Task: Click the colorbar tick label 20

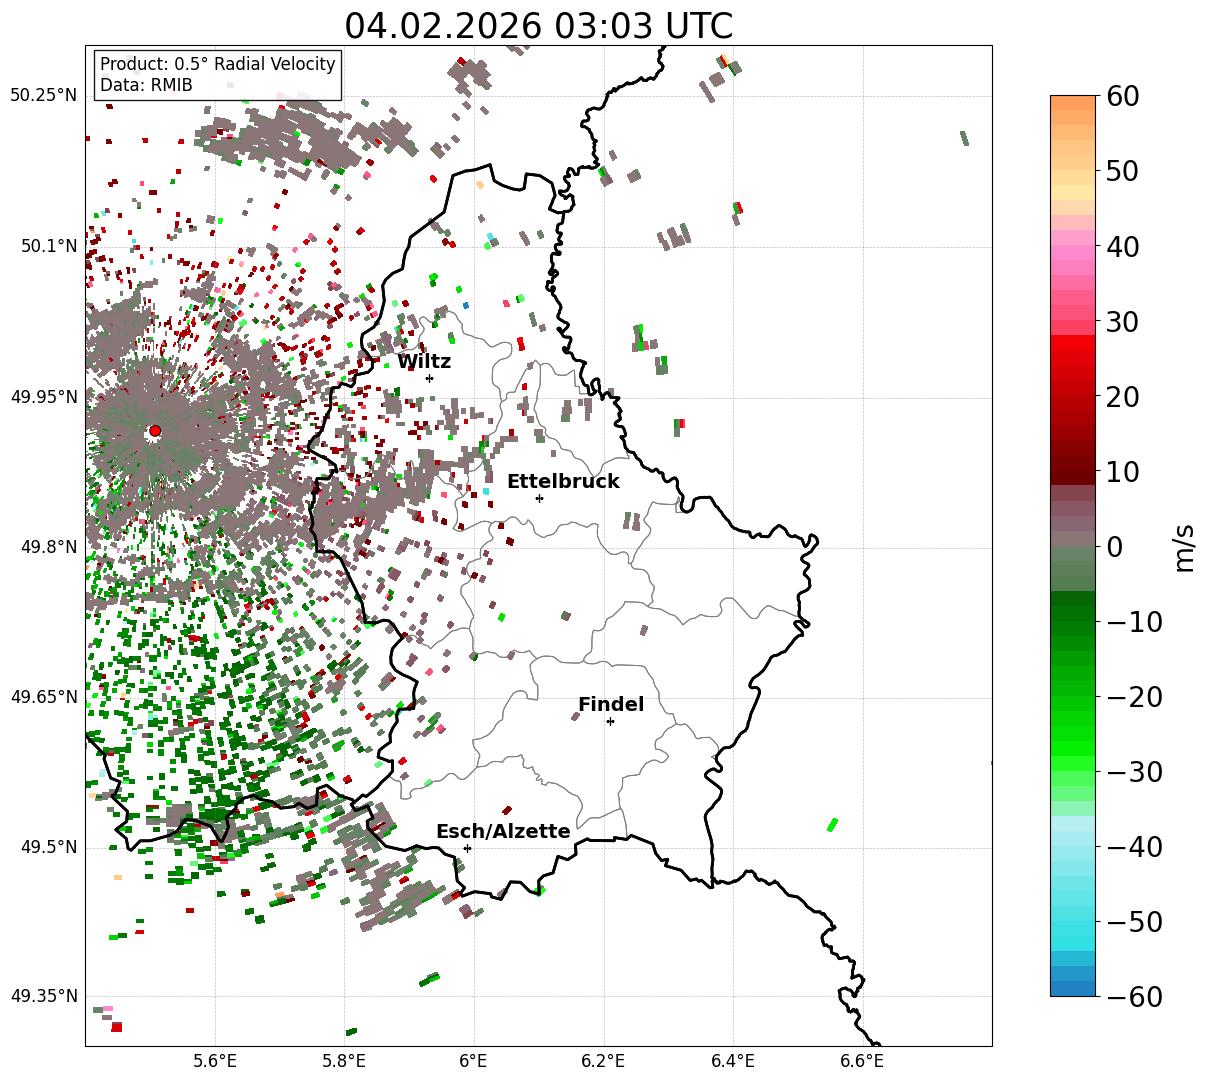Action: pyautogui.click(x=1122, y=397)
